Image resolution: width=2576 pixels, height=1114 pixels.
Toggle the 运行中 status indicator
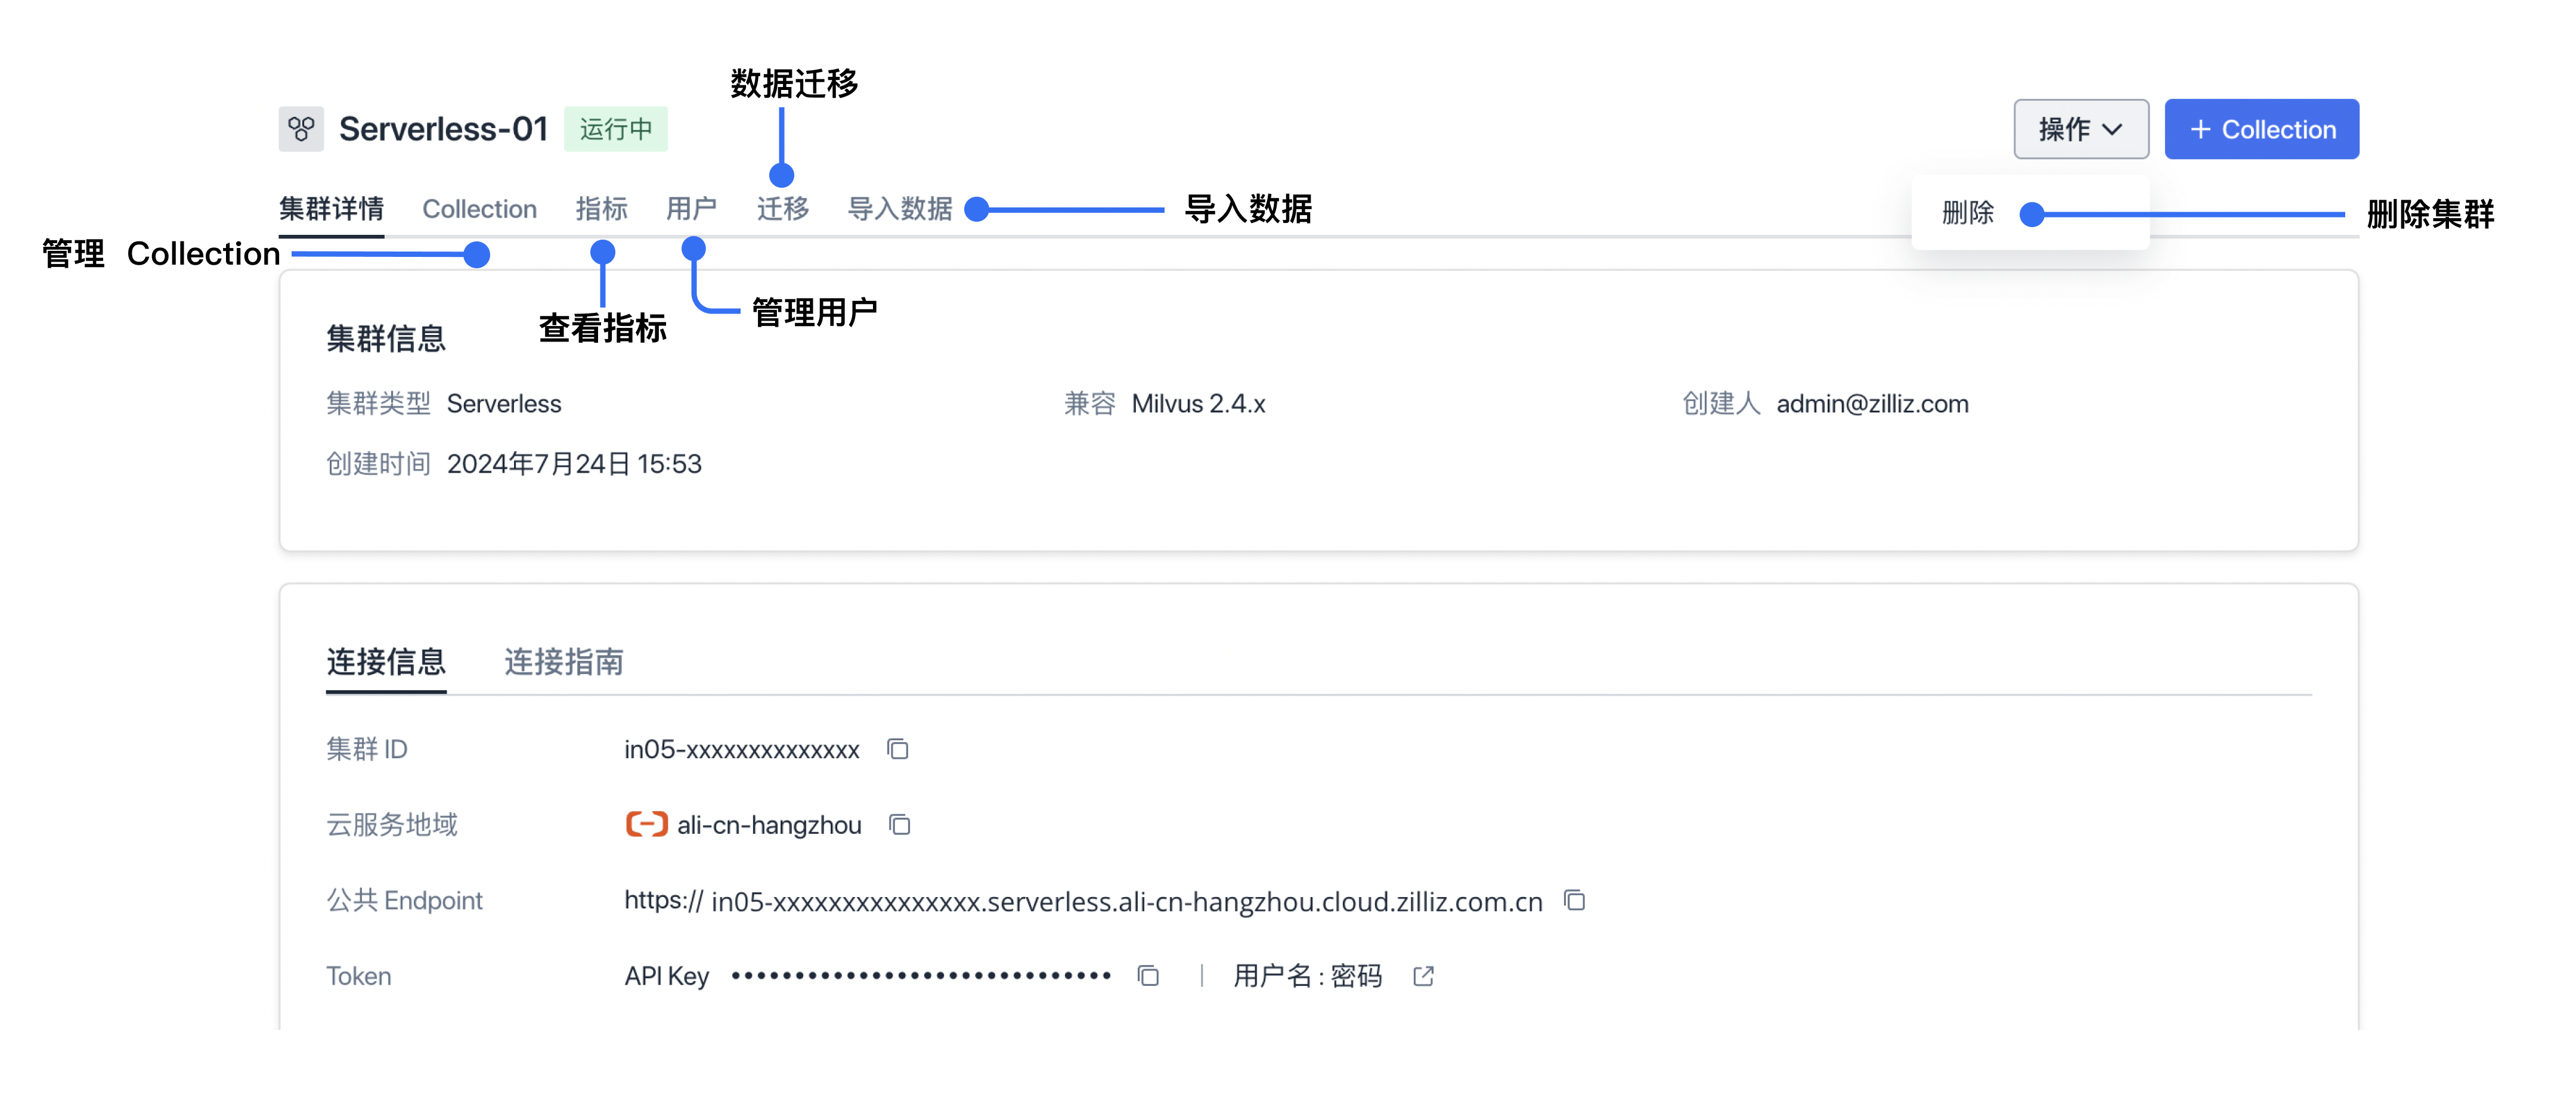coord(616,128)
